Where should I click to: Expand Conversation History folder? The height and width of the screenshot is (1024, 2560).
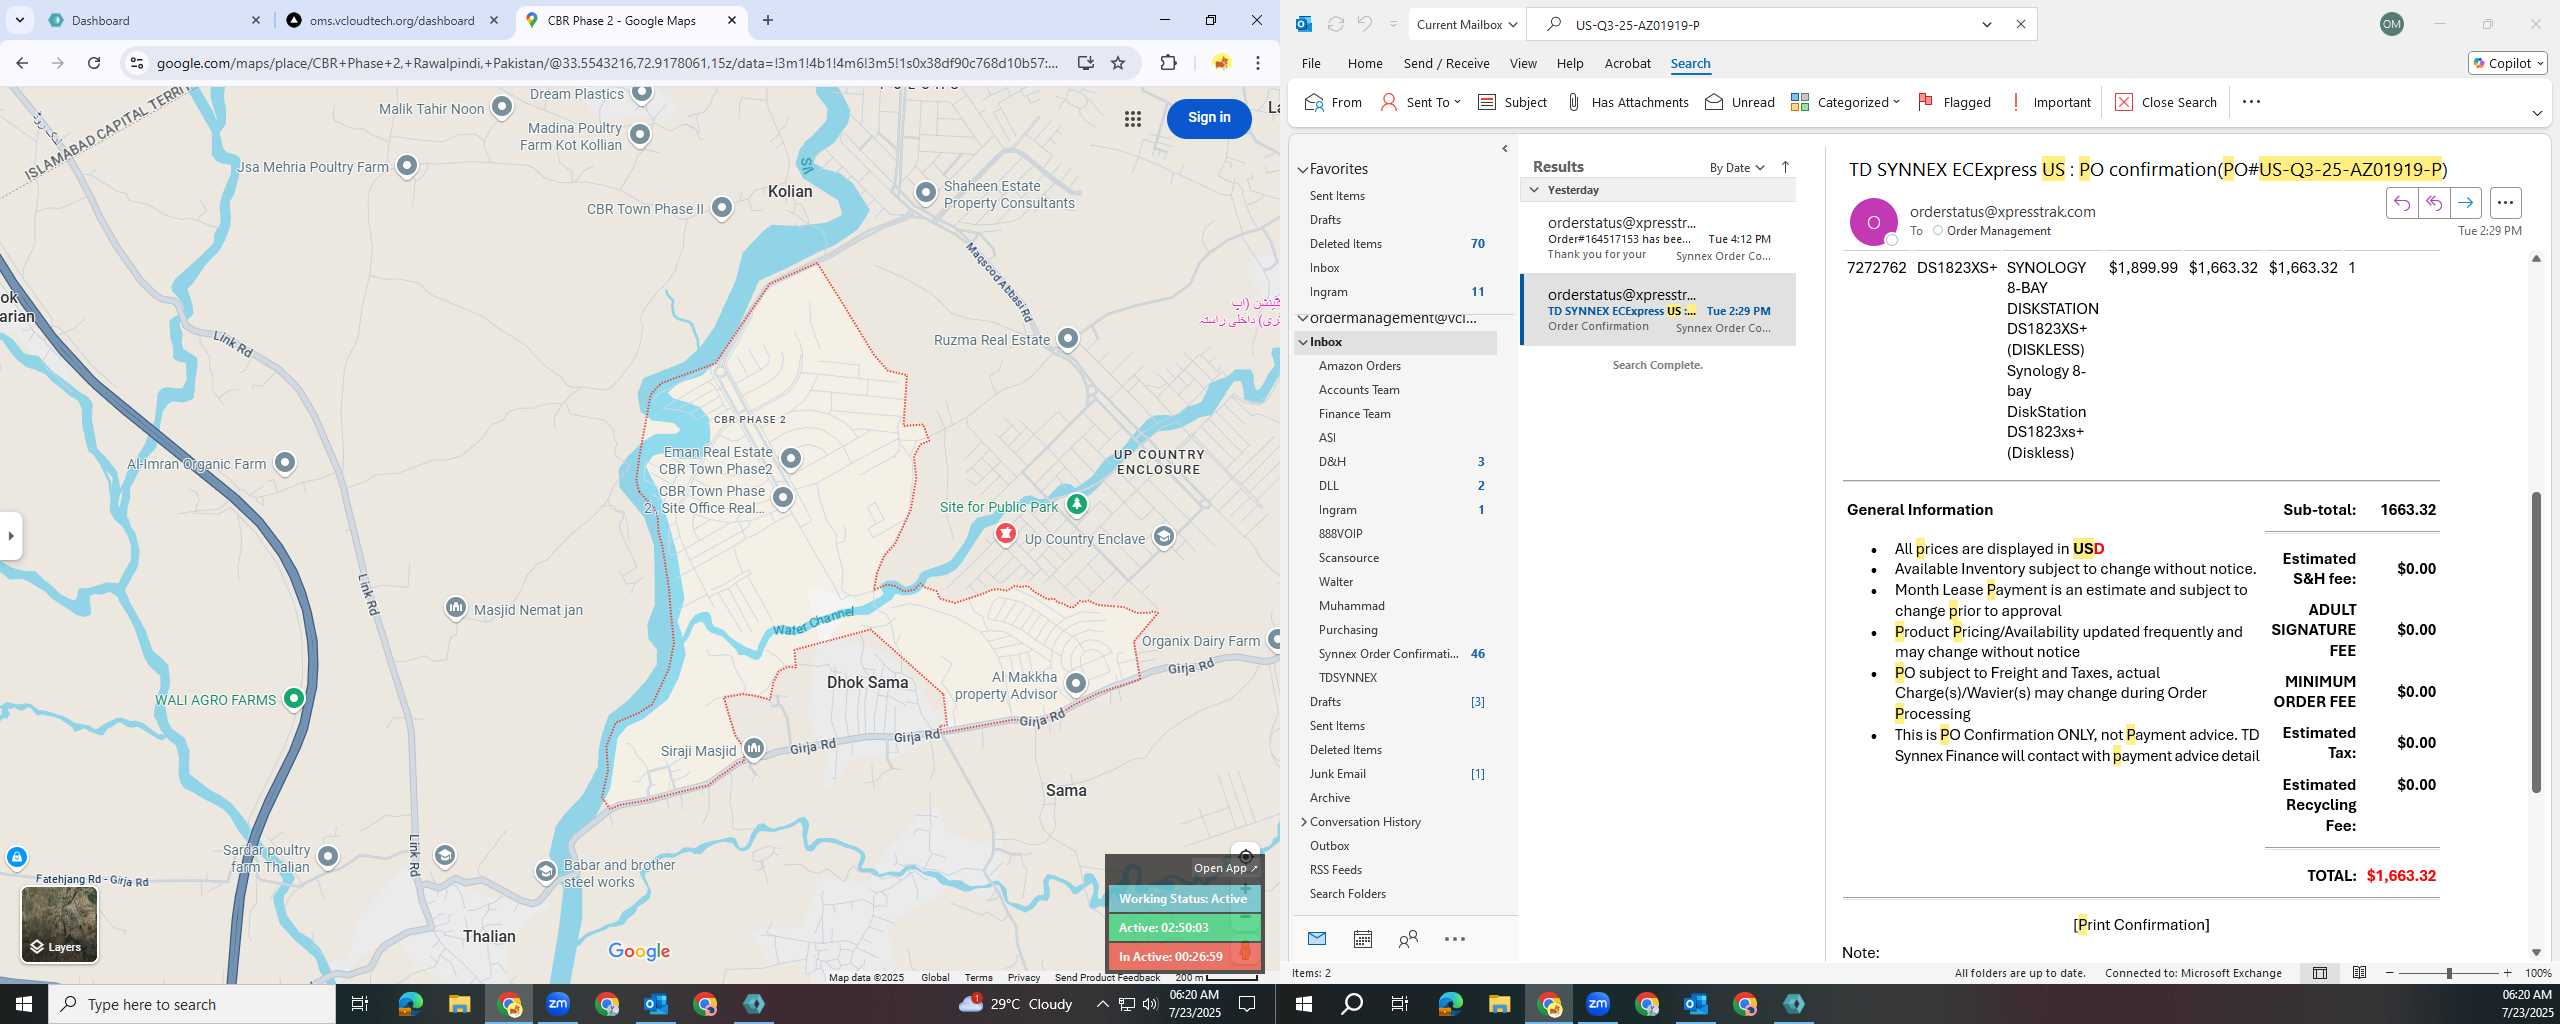(x=1303, y=822)
